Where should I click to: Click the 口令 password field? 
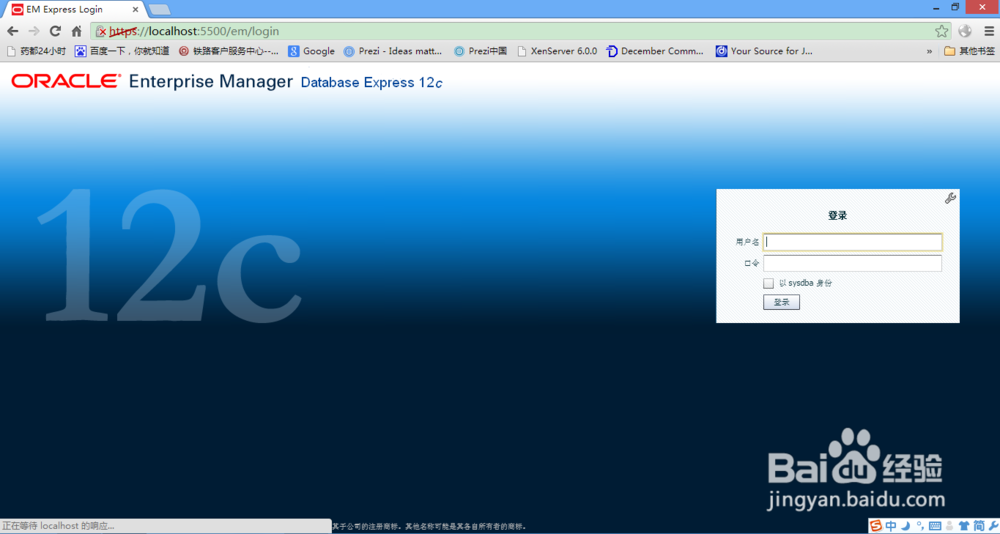click(852, 263)
